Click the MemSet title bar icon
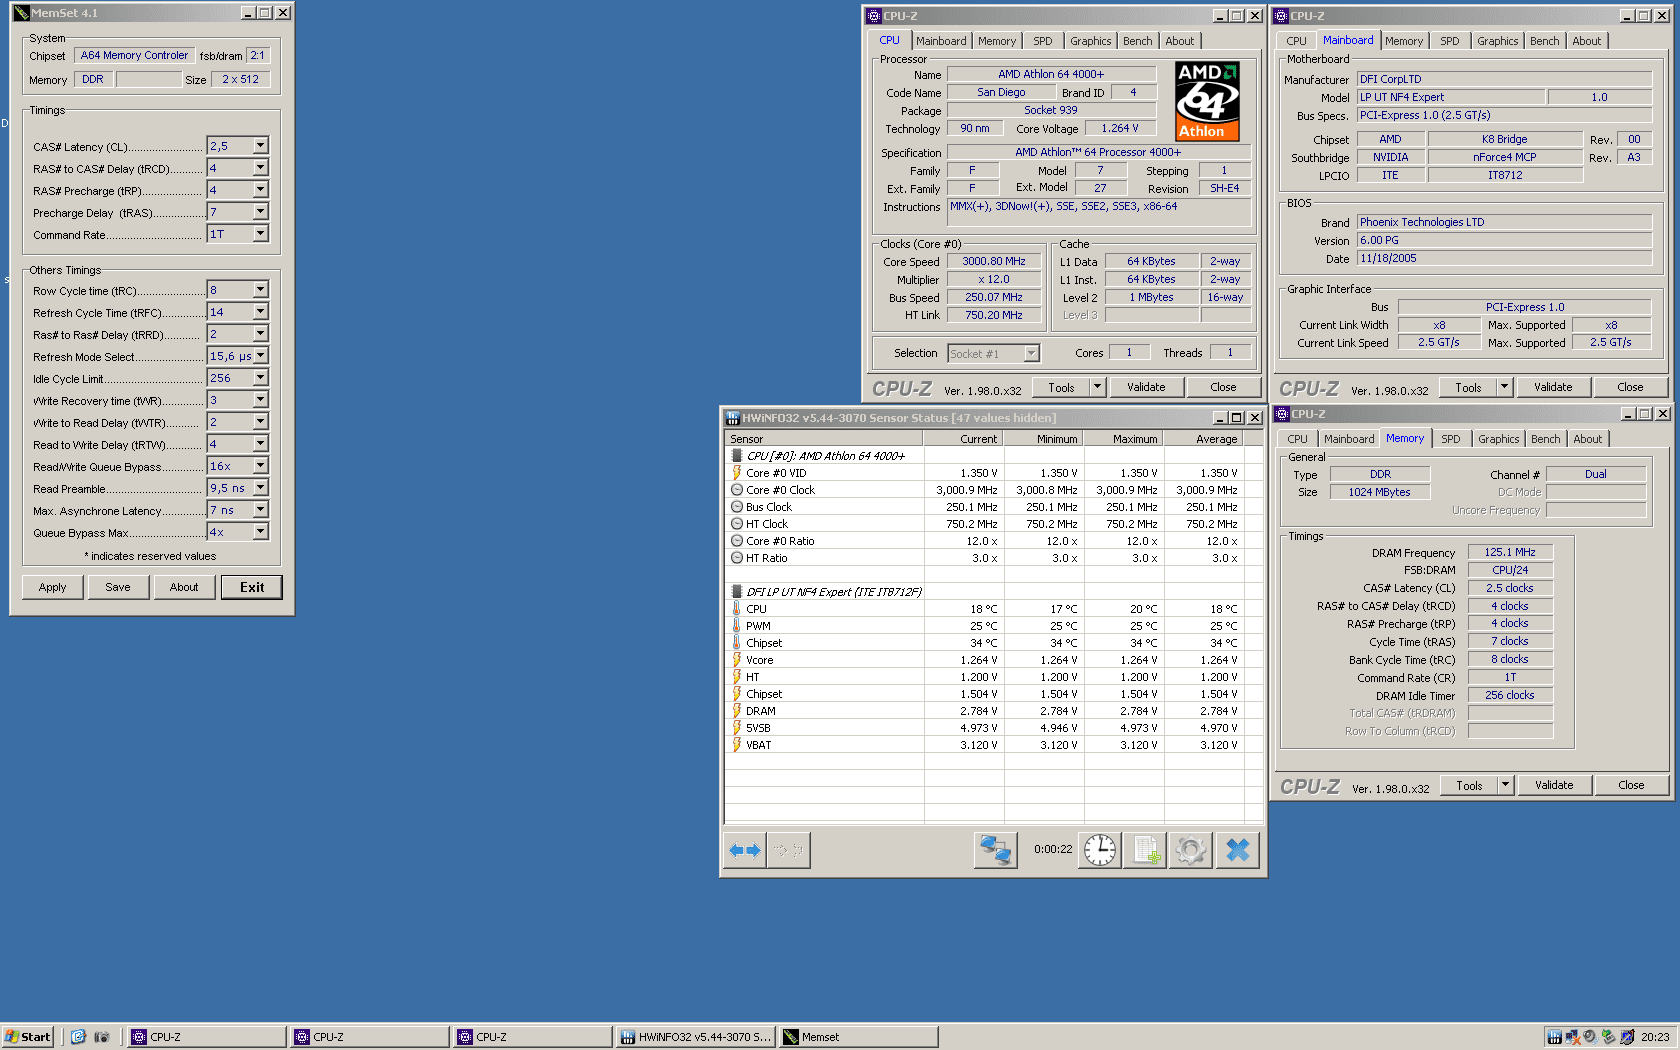Screen dimensions: 1680x1050 (x=21, y=13)
